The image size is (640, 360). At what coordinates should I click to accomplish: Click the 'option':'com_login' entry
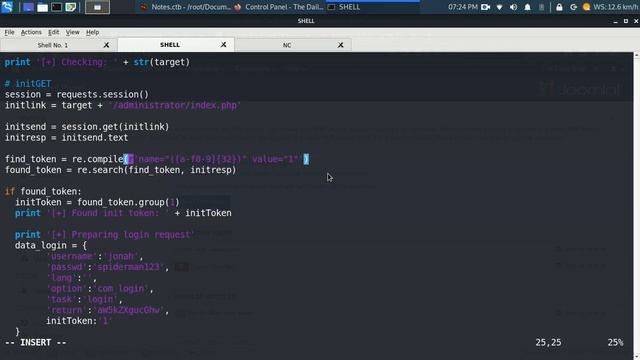100,289
